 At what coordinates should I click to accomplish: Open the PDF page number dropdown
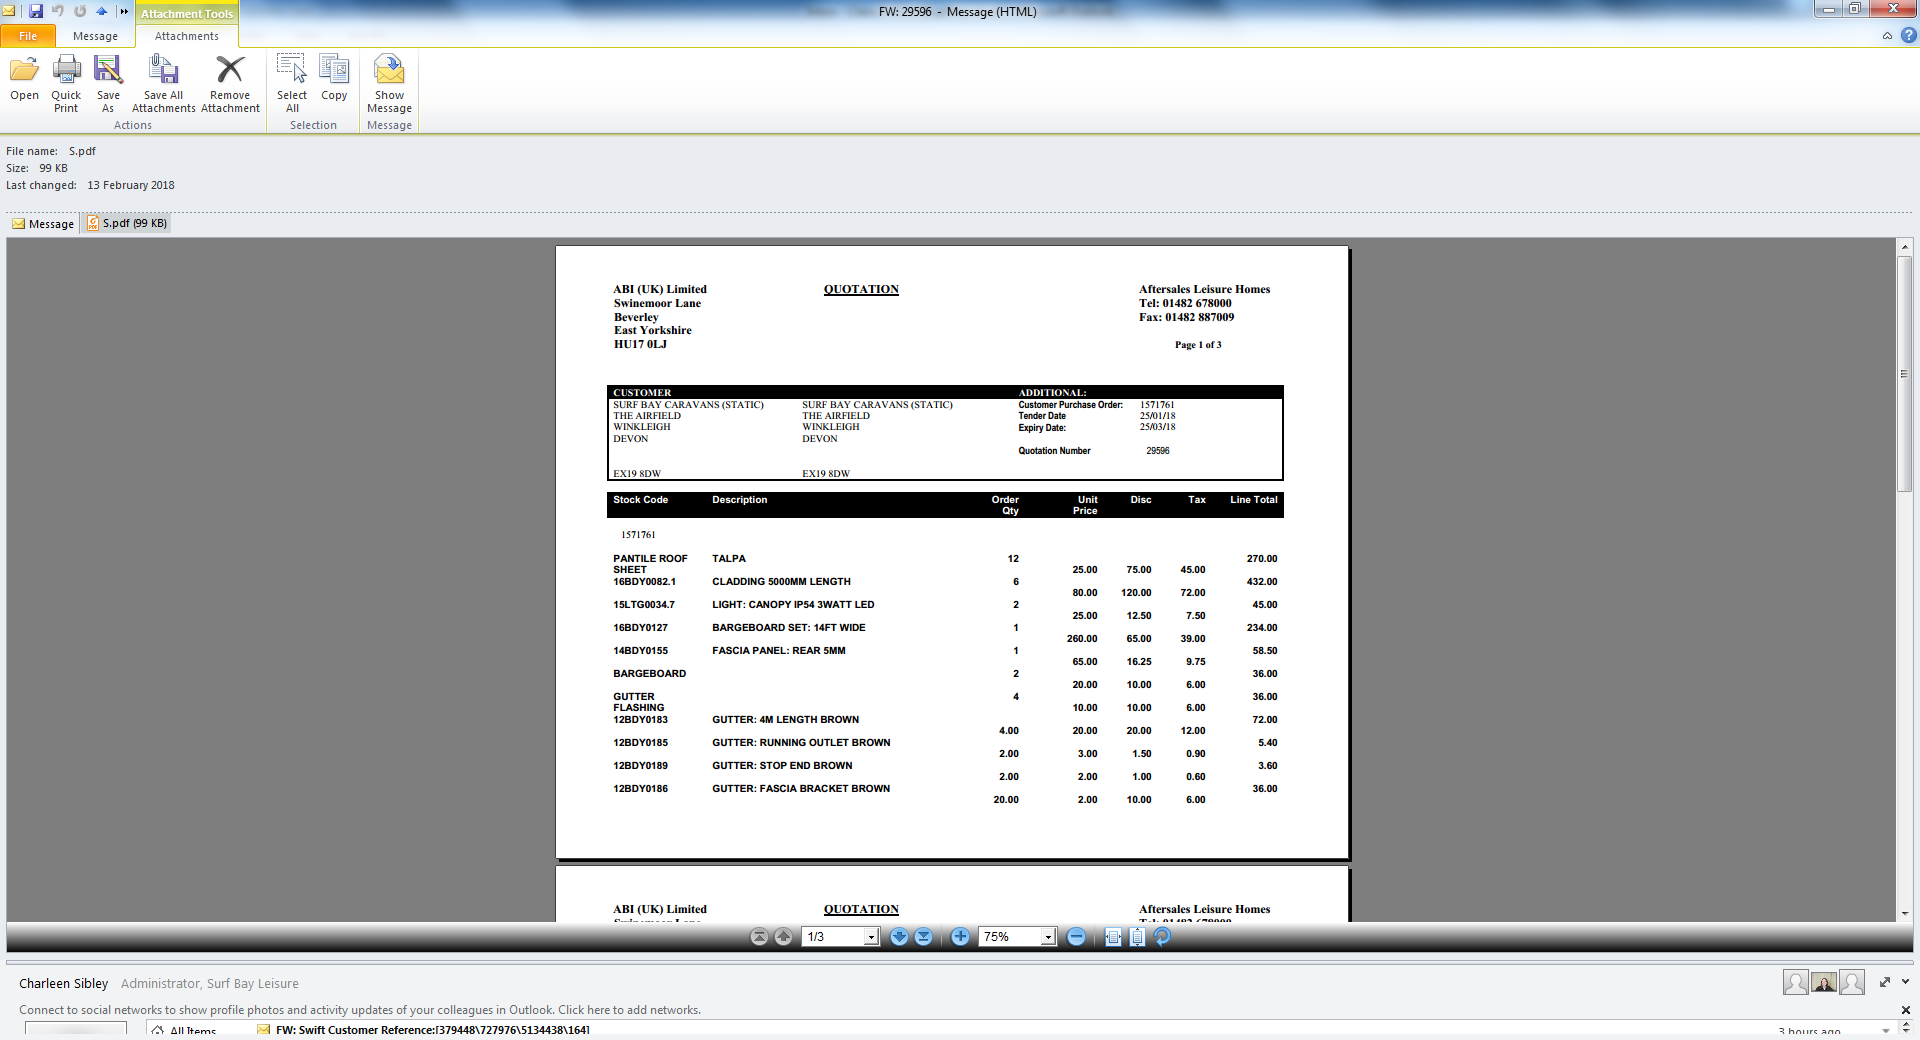point(871,937)
